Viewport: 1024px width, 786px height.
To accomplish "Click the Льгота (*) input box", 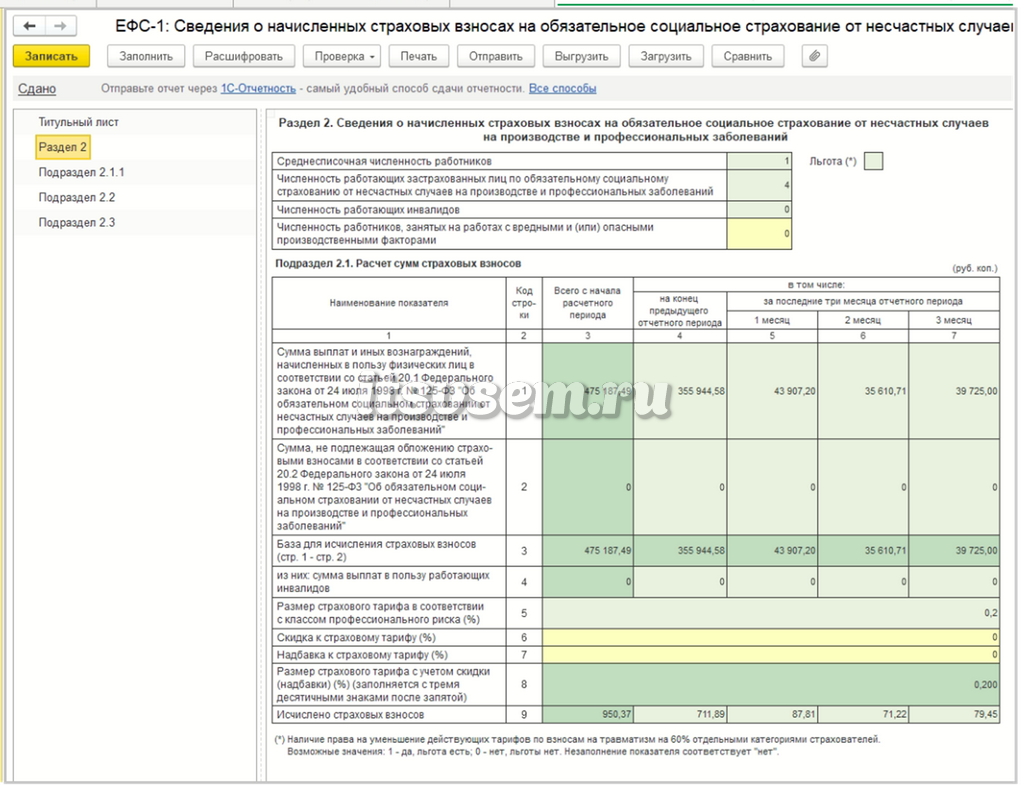I will point(873,161).
